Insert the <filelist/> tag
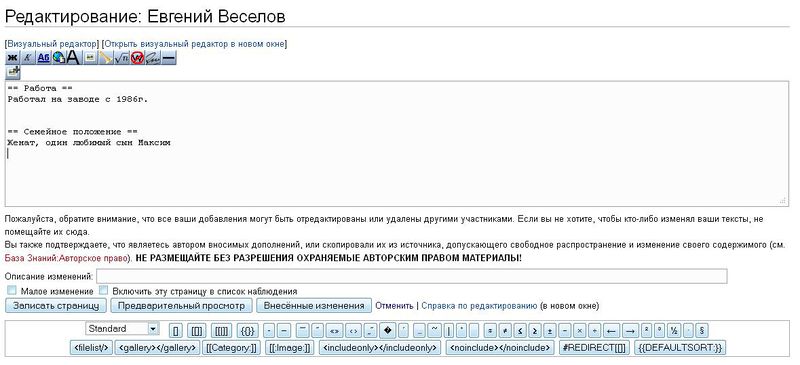This screenshot has width=800, height=365. click(91, 348)
